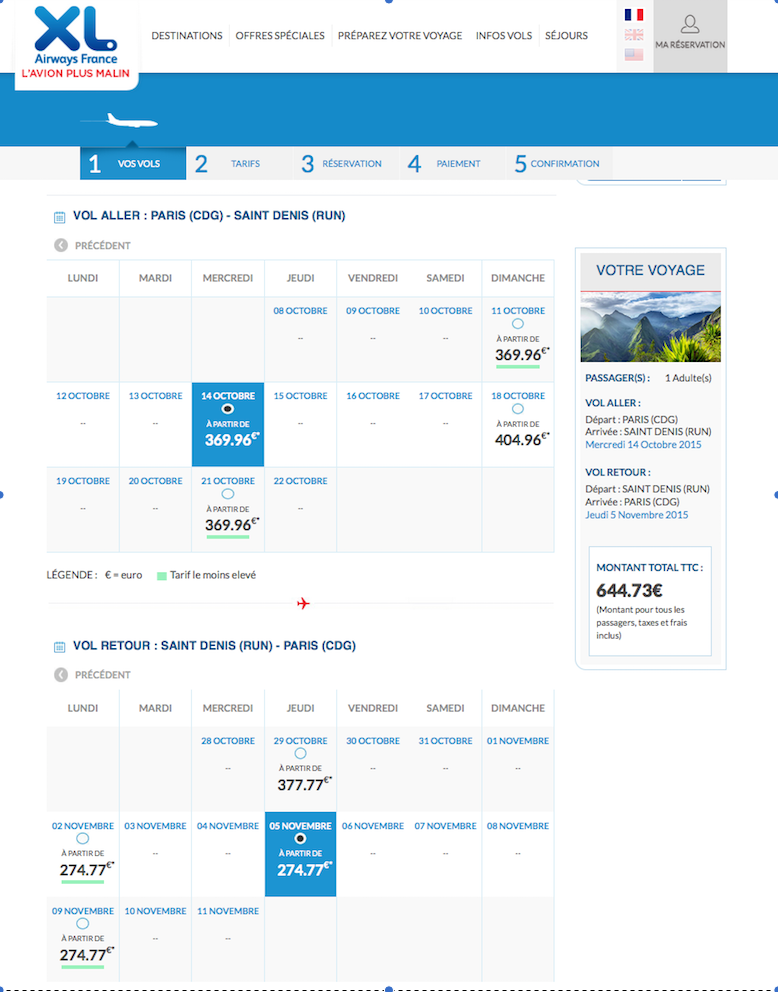The height and width of the screenshot is (992, 778).
Task: Select the UK flag language icon
Action: [633, 35]
